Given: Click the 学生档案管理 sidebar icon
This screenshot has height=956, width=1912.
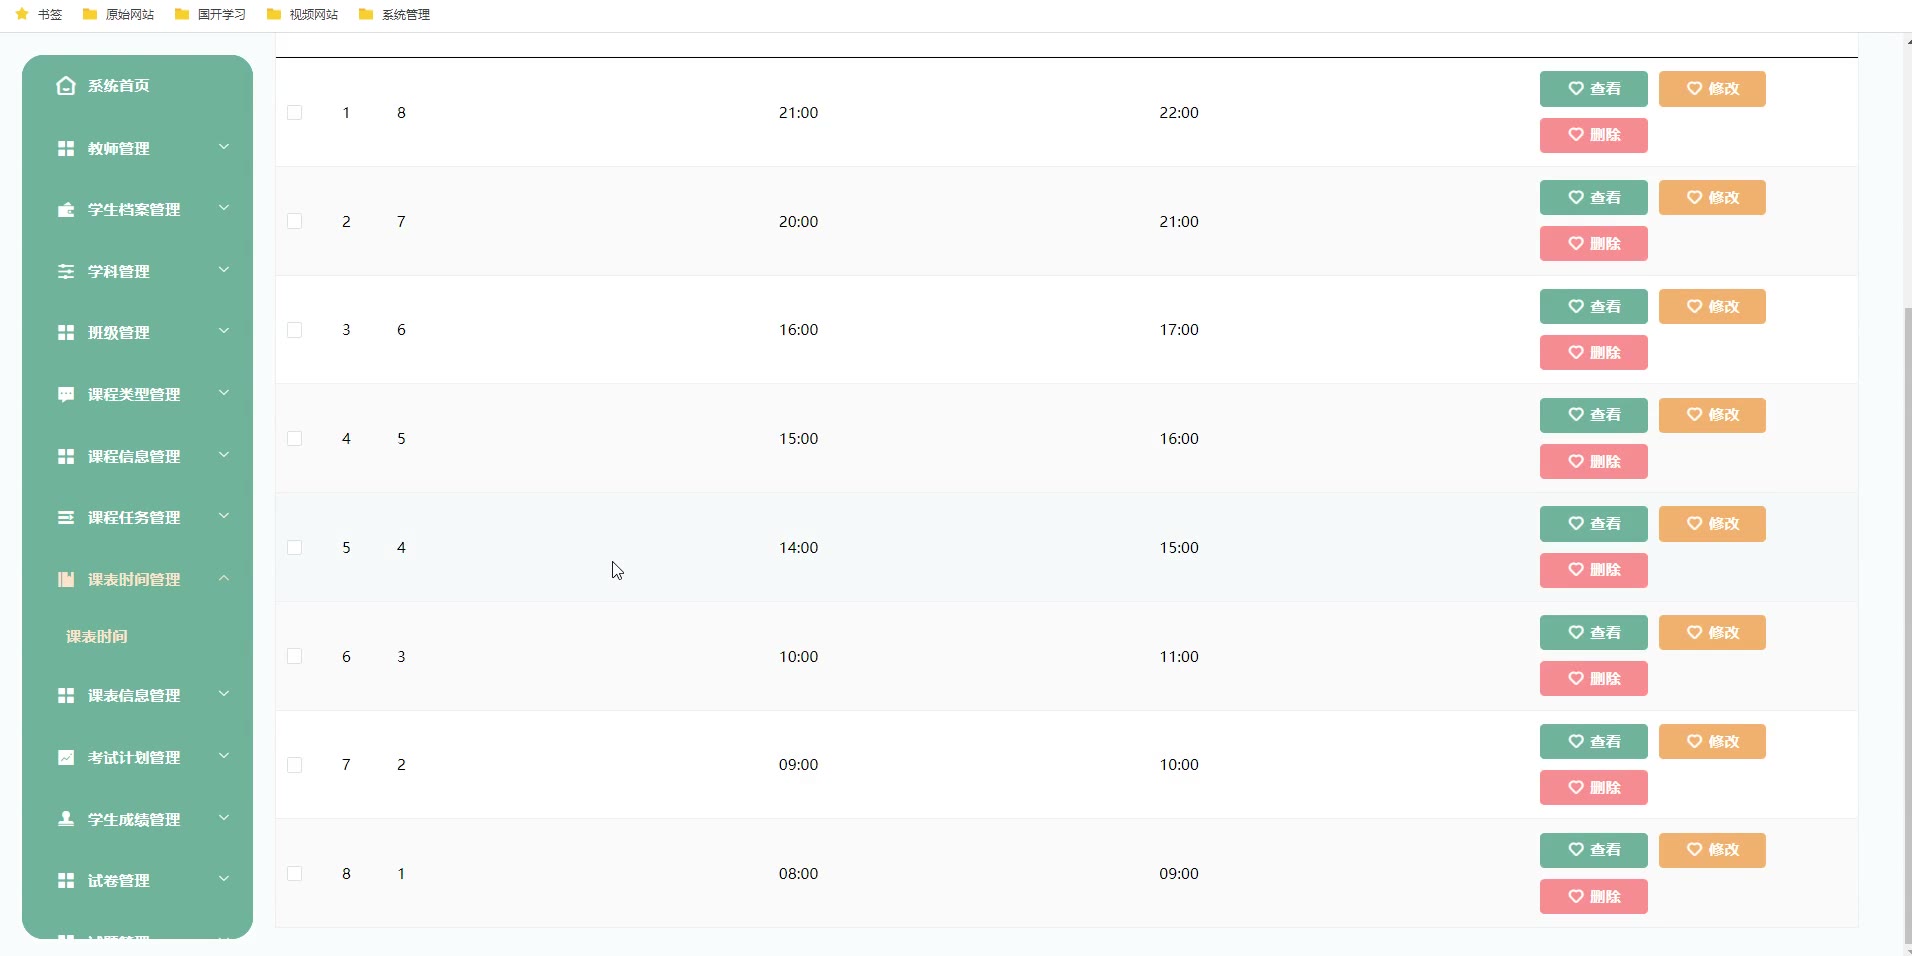Looking at the screenshot, I should [x=66, y=210].
